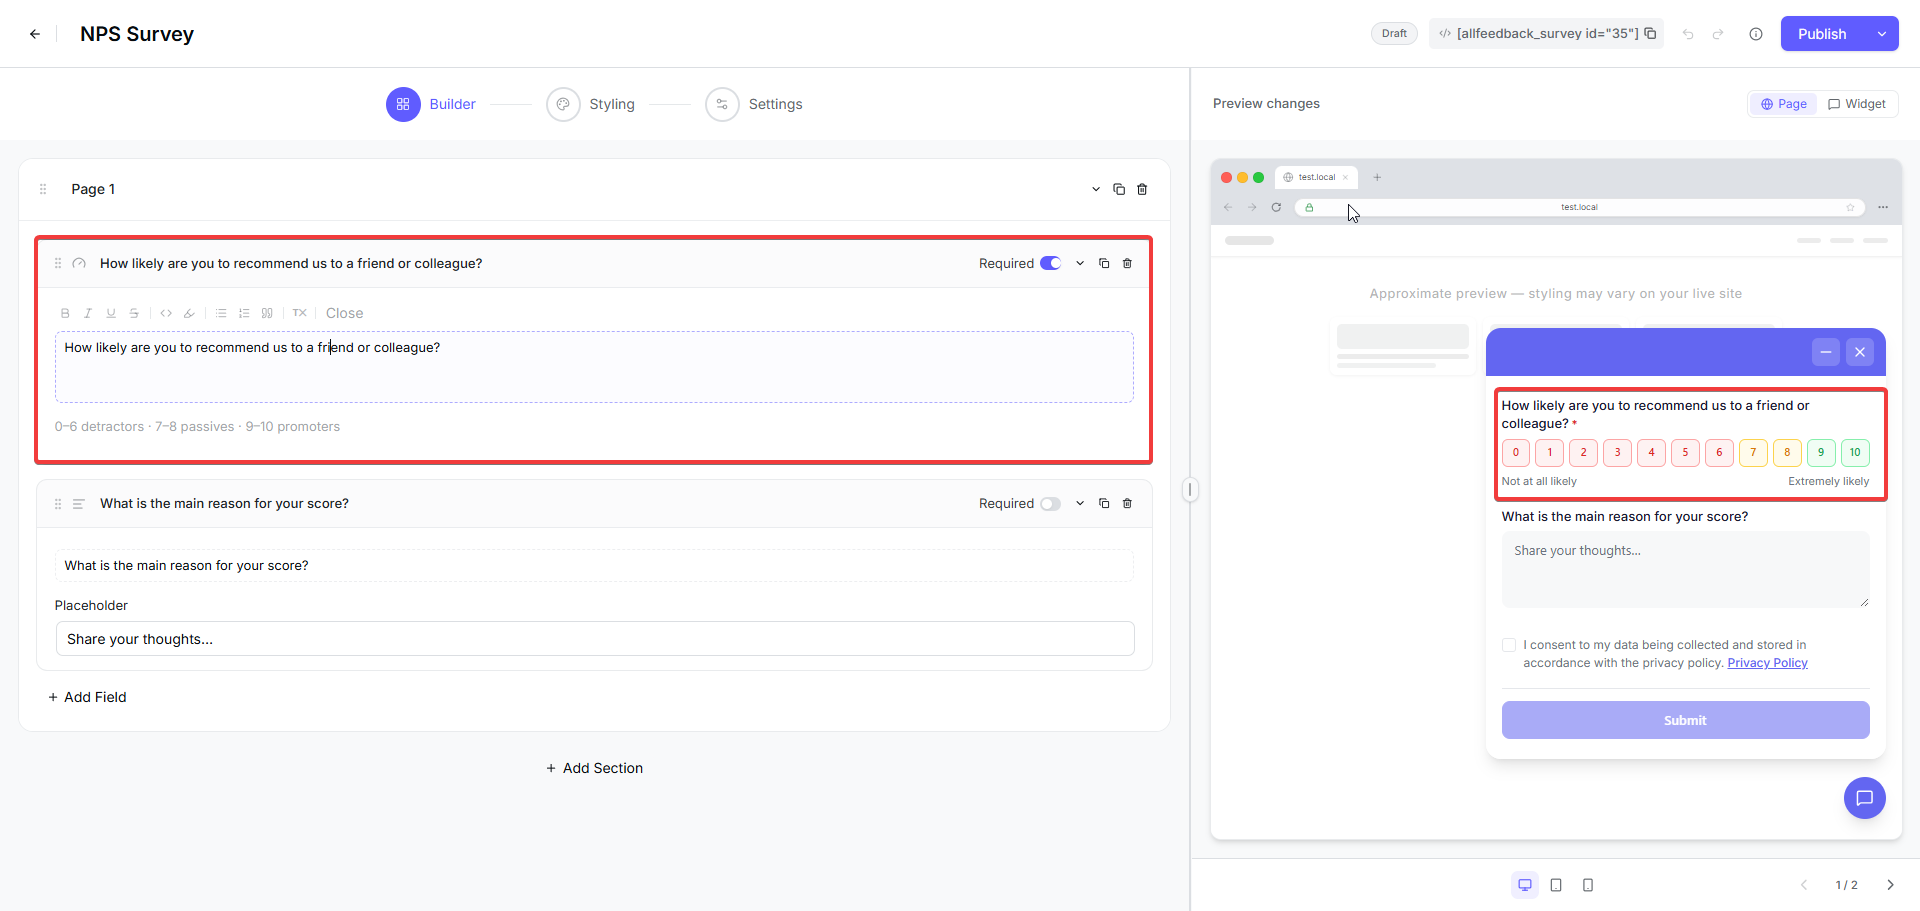The width and height of the screenshot is (1920, 911).
Task: Delete the recommend question field
Action: click(1127, 263)
